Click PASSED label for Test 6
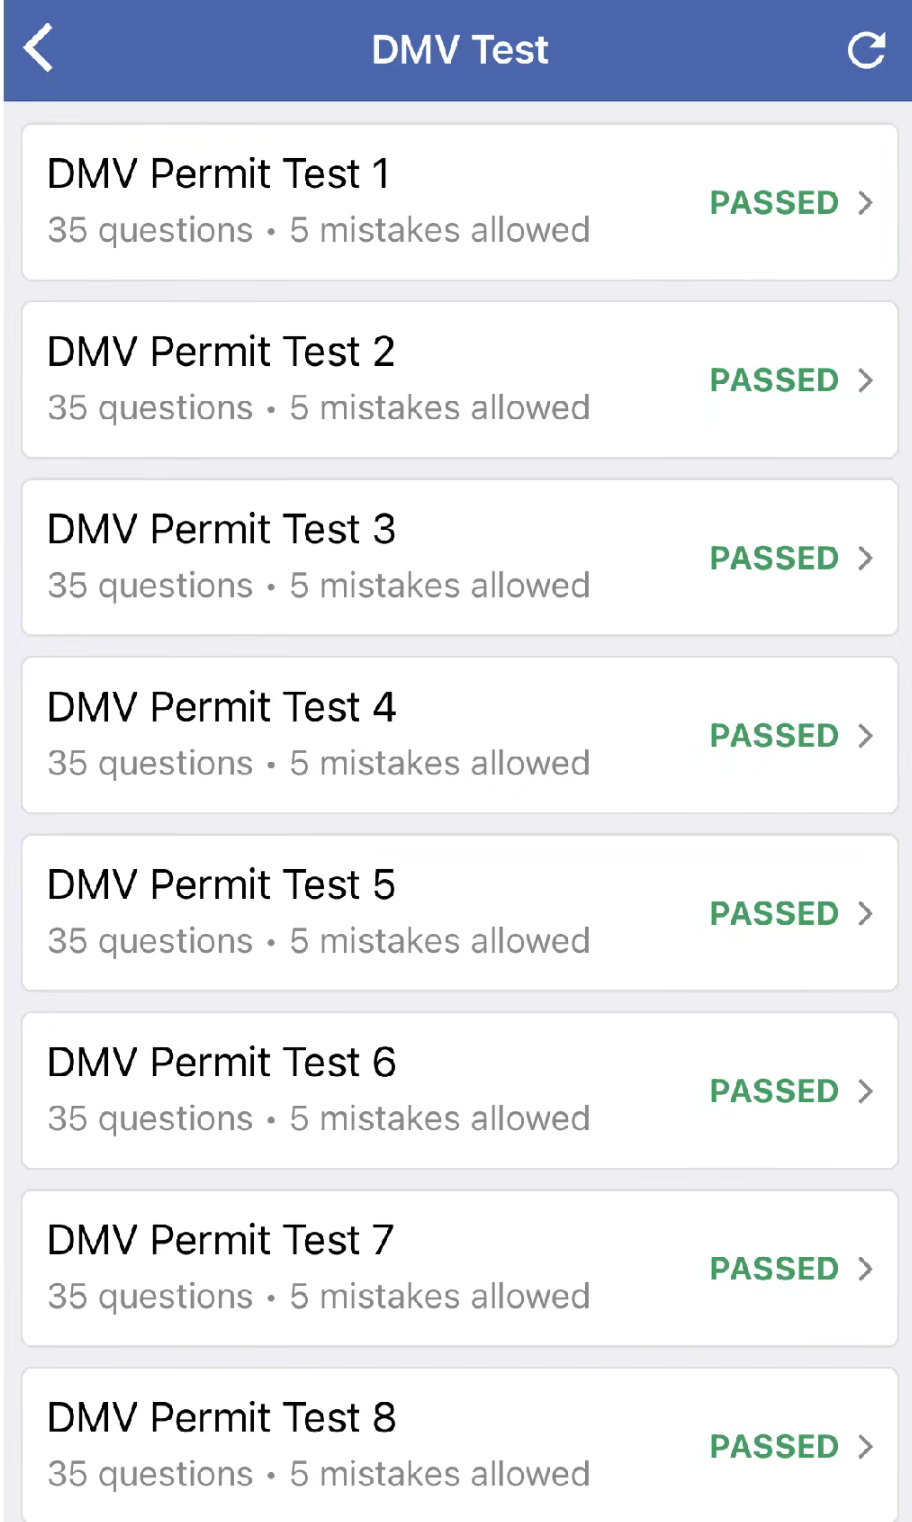Screen dimensions: 912x1522 774,1091
